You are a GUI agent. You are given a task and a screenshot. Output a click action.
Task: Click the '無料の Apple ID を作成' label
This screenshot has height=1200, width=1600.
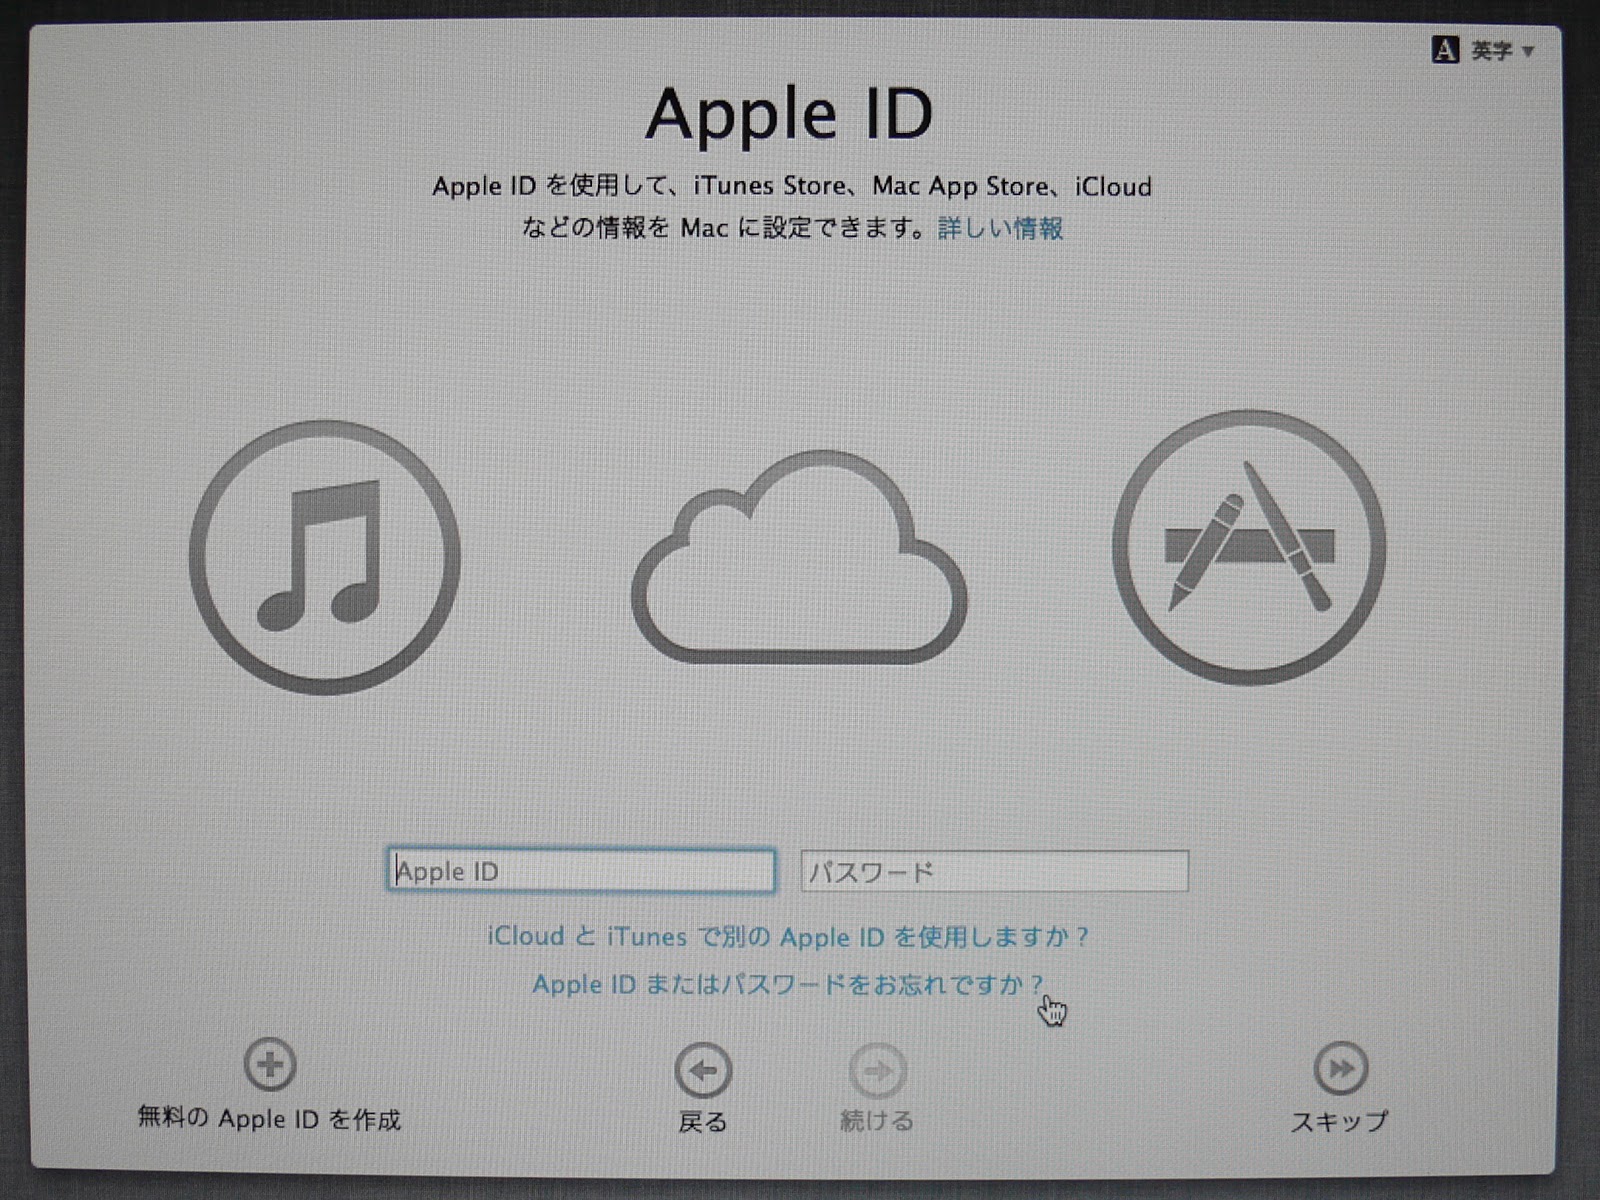[x=269, y=1119]
